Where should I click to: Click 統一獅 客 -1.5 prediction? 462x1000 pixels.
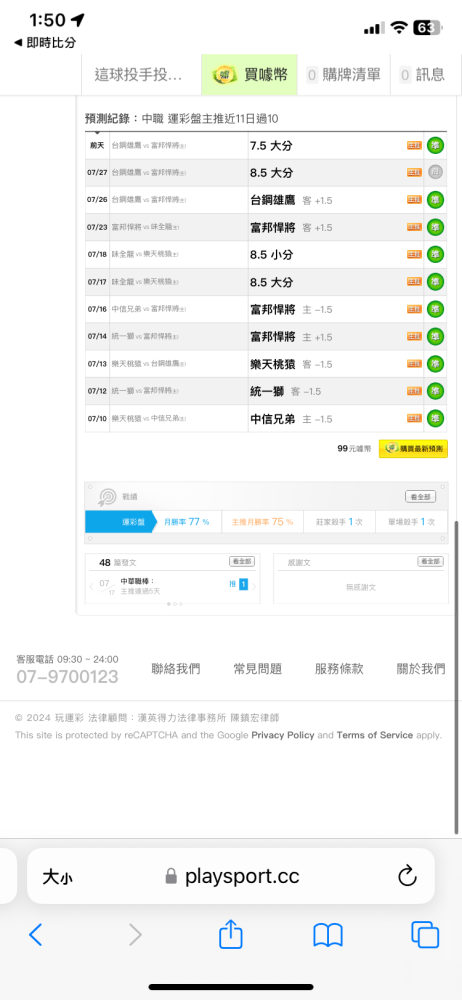(285, 390)
